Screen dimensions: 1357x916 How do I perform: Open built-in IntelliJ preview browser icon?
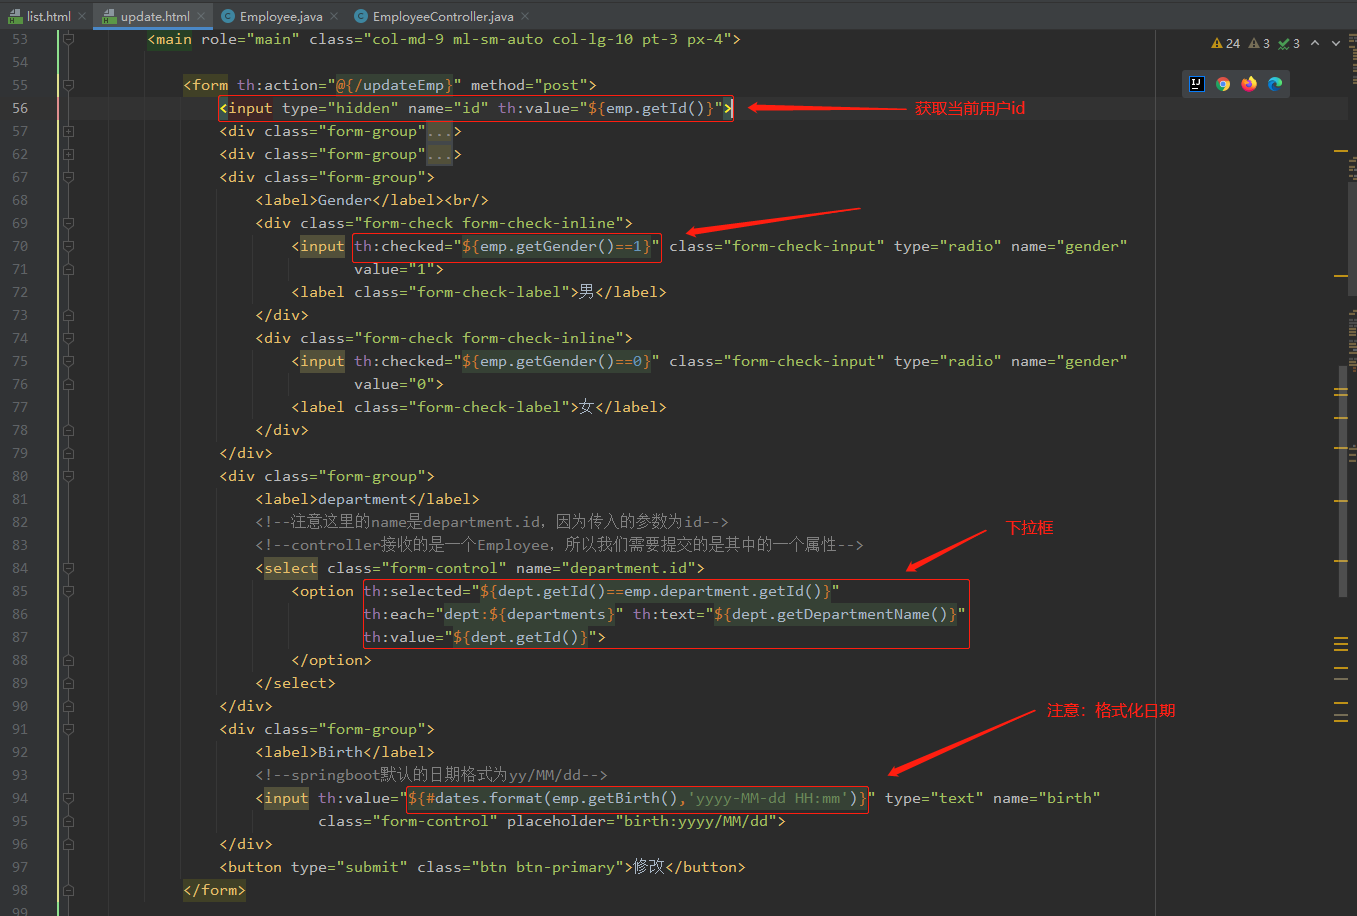pos(1197,84)
